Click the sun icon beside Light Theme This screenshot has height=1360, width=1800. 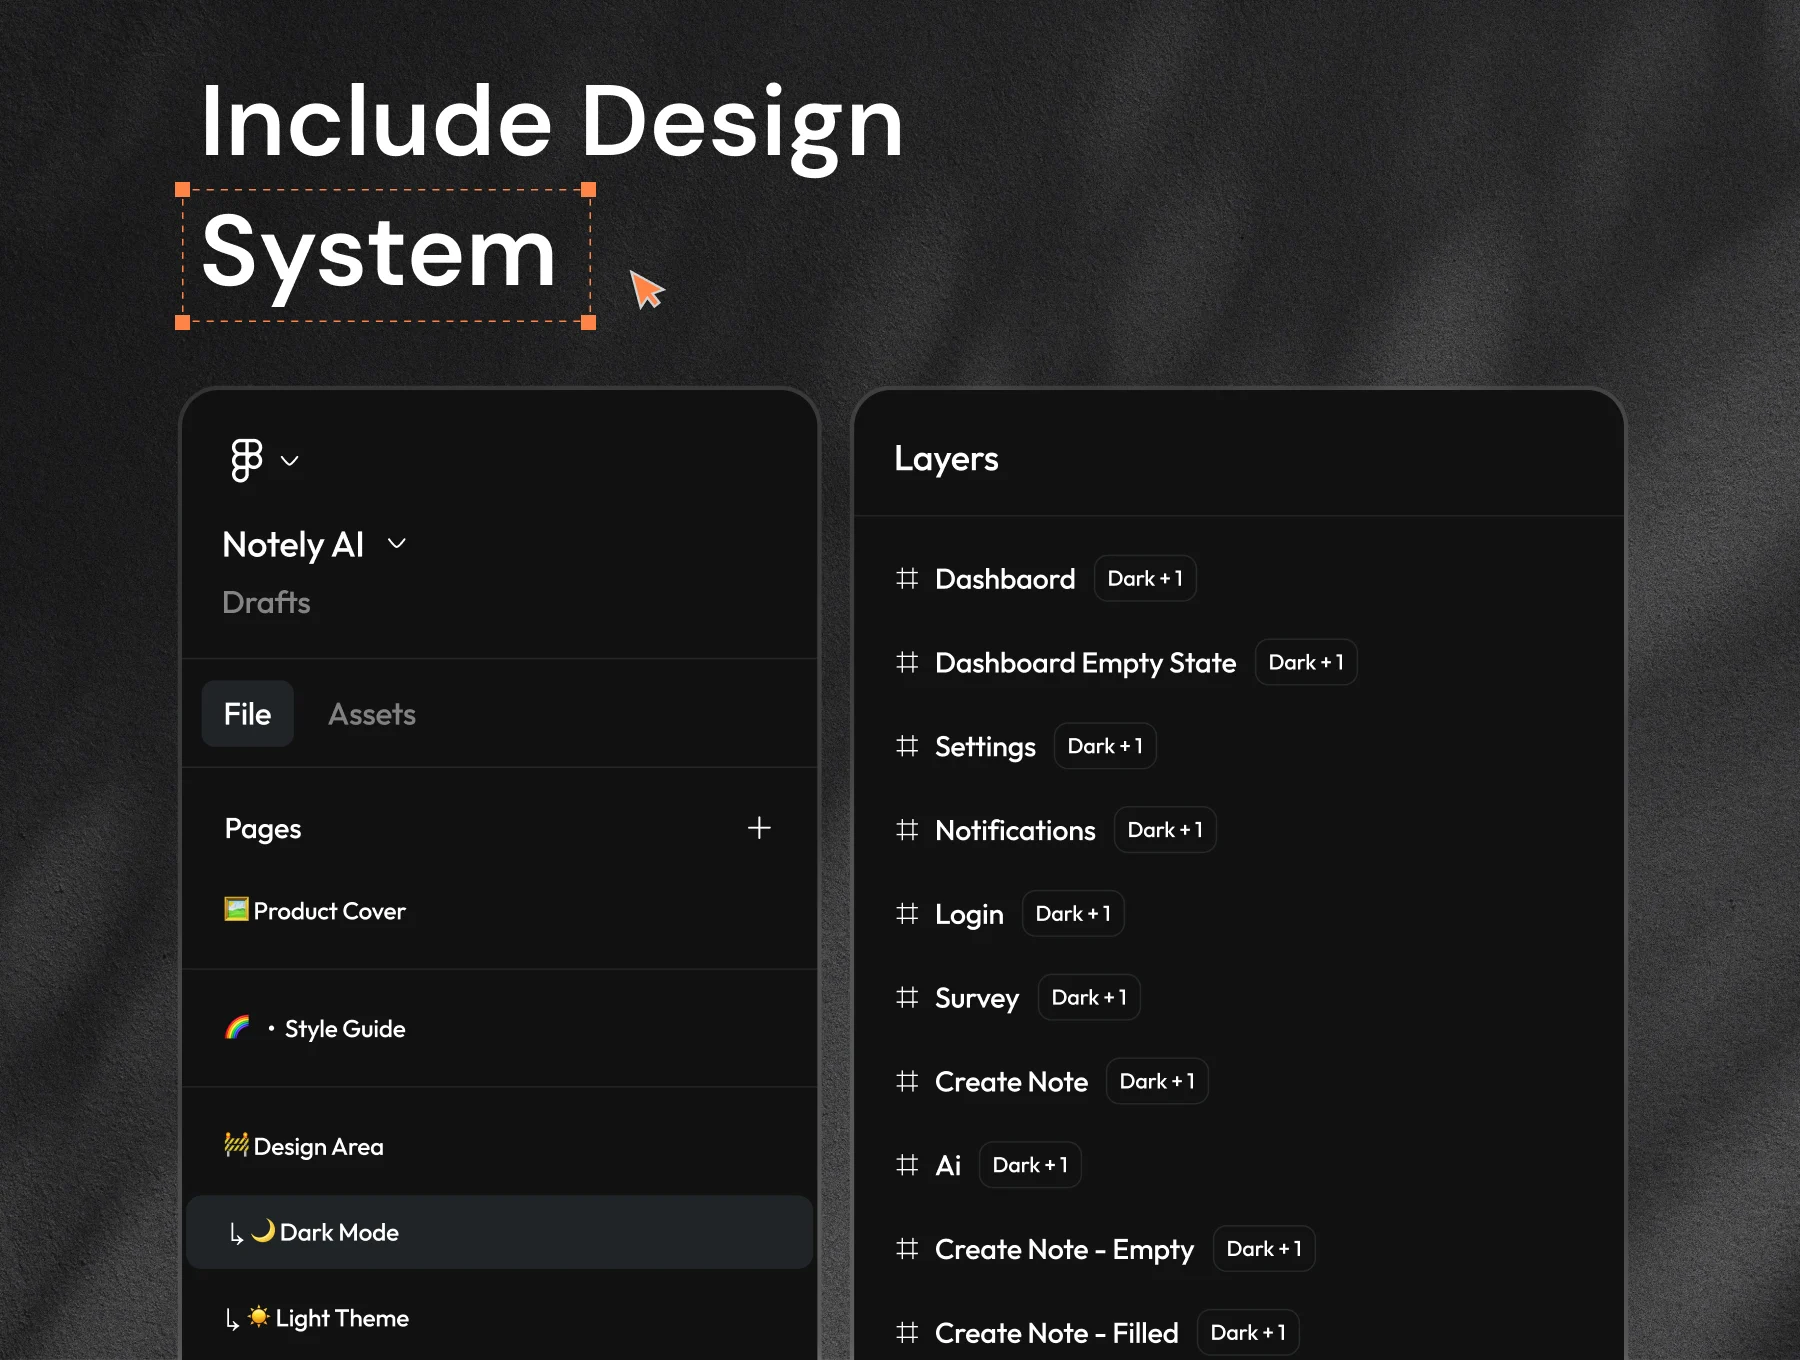point(259,1316)
